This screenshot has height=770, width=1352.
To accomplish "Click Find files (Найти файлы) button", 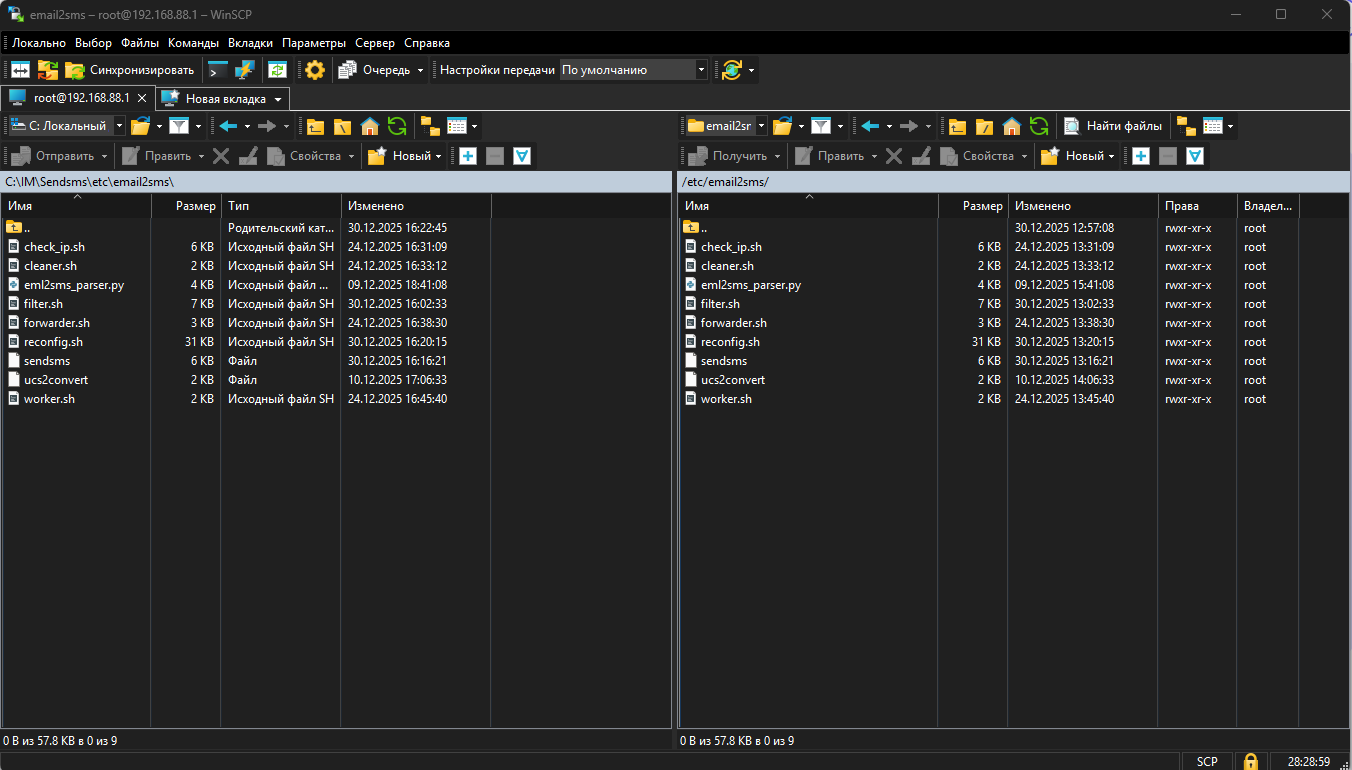I will (1113, 126).
